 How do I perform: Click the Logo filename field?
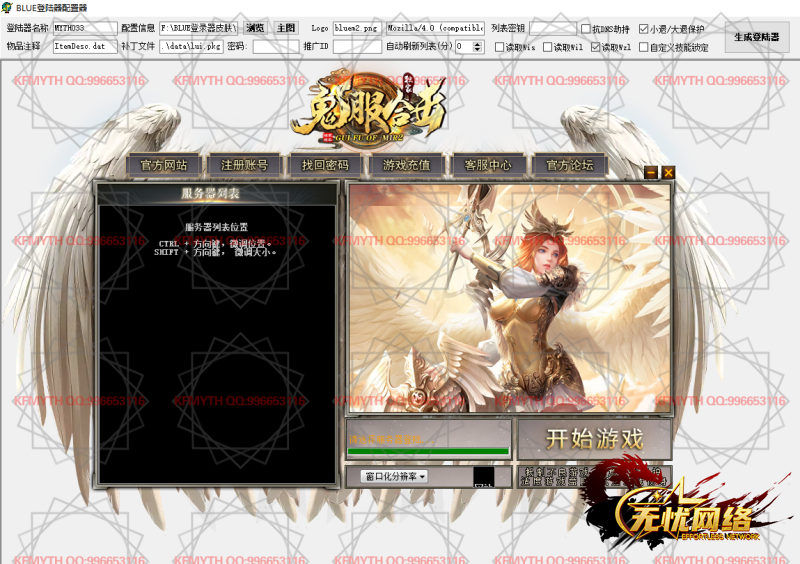coord(357,28)
